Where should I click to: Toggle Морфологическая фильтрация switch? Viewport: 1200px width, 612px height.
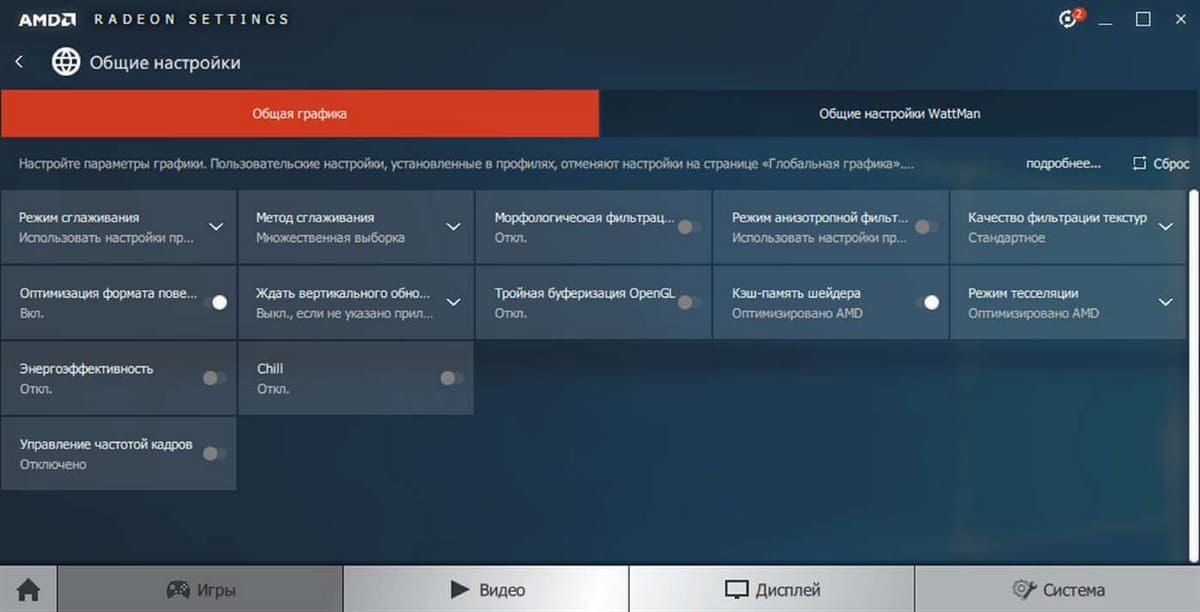[689, 227]
